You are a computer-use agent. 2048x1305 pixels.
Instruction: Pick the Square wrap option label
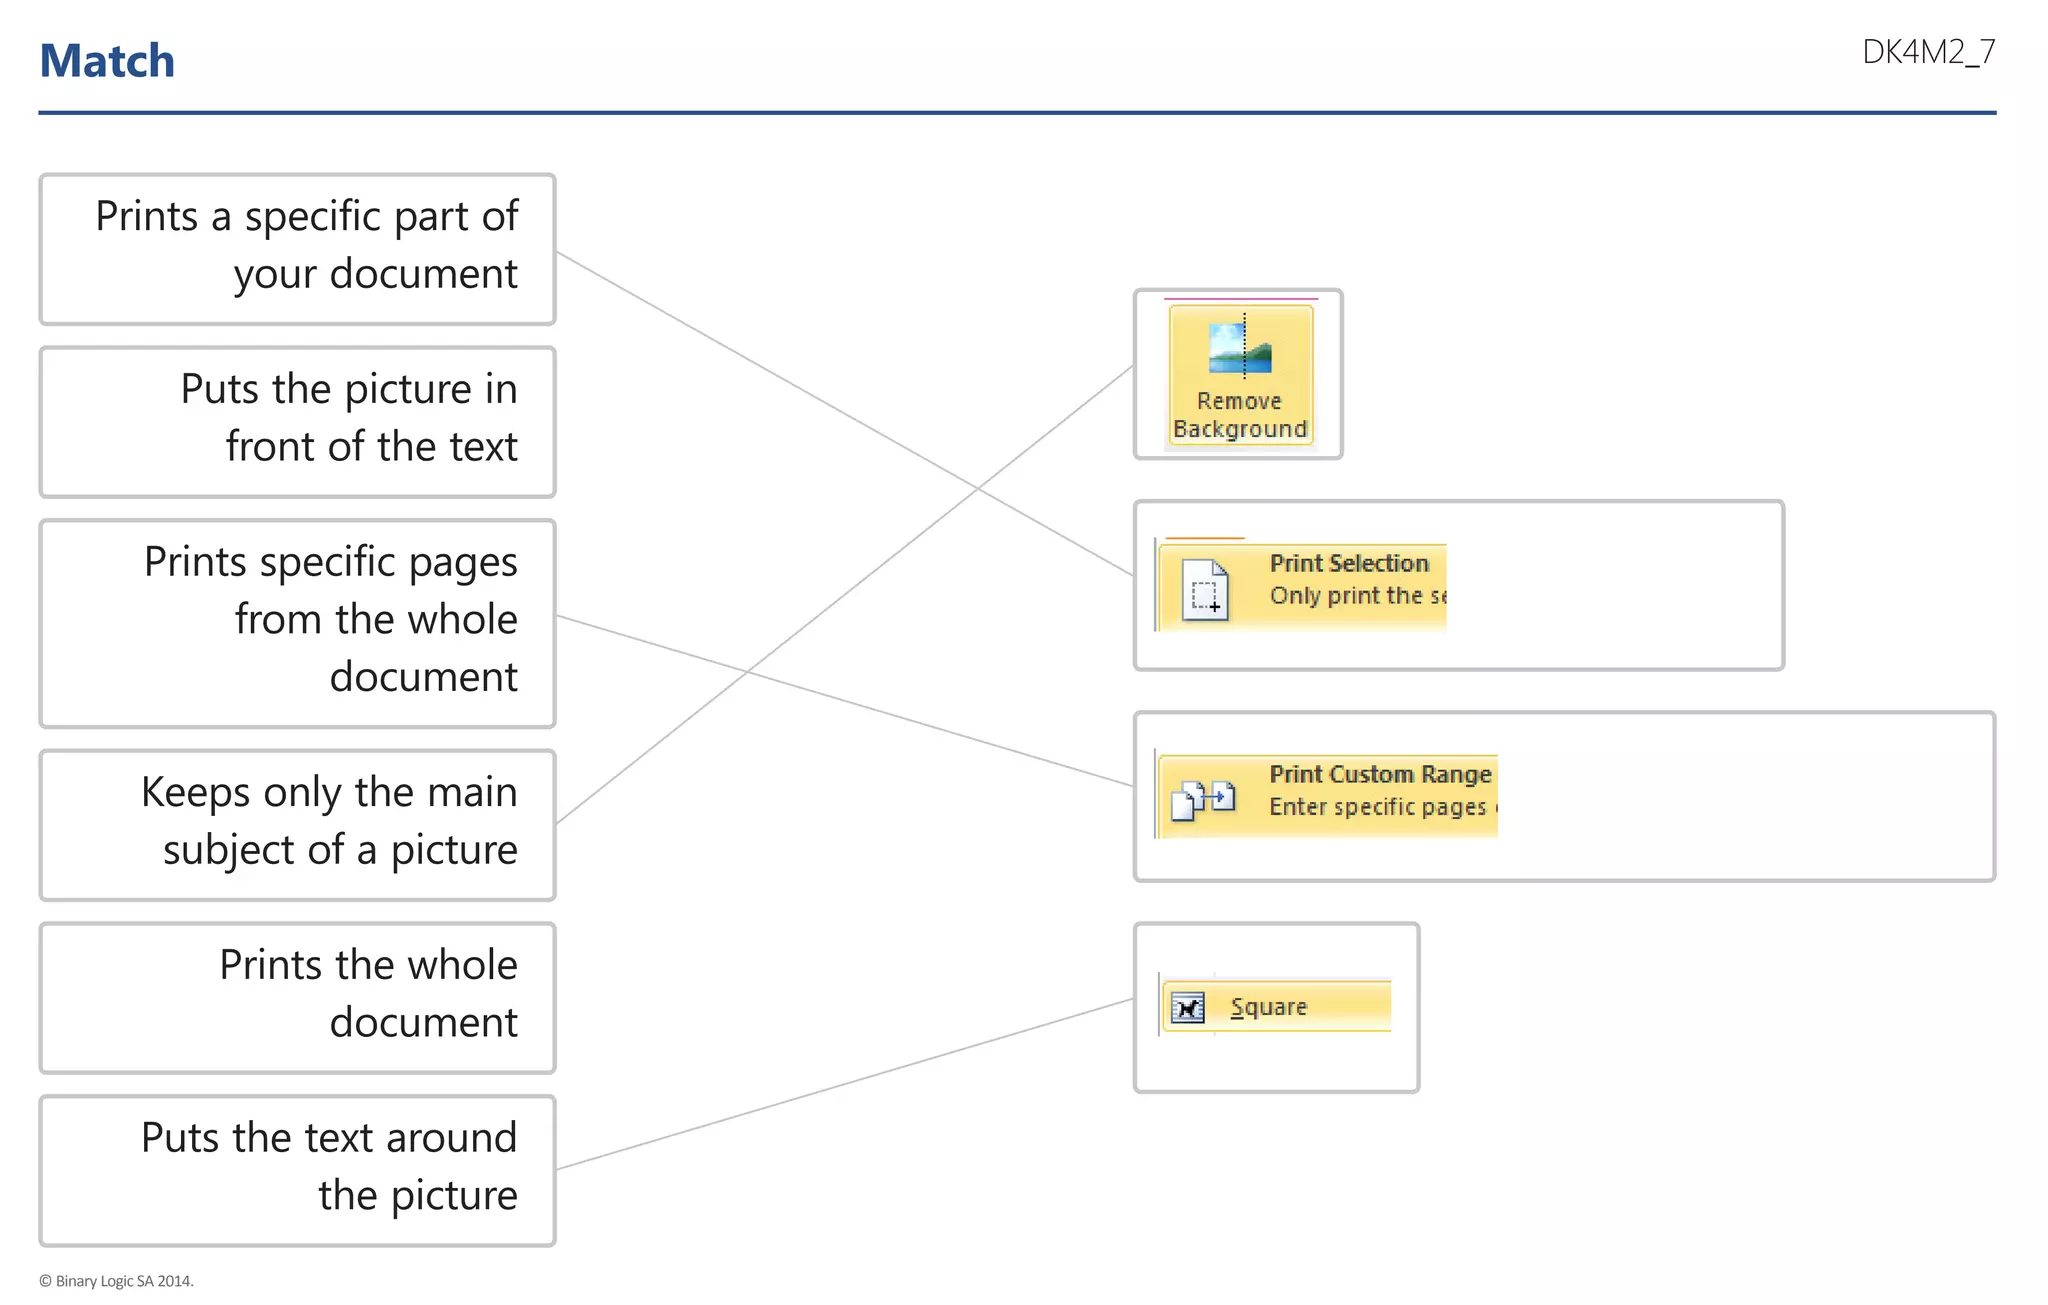(1268, 1007)
